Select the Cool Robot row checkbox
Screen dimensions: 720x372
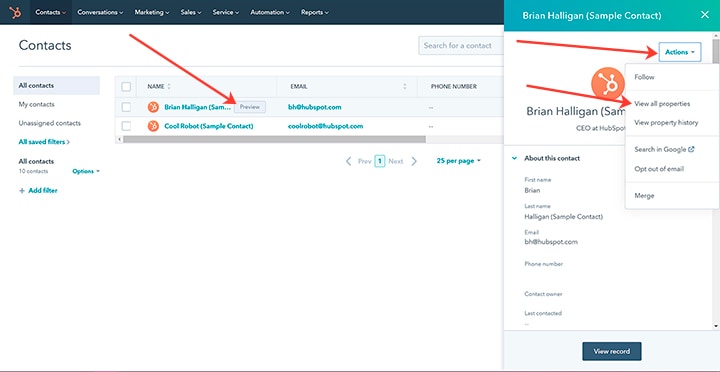[126, 126]
